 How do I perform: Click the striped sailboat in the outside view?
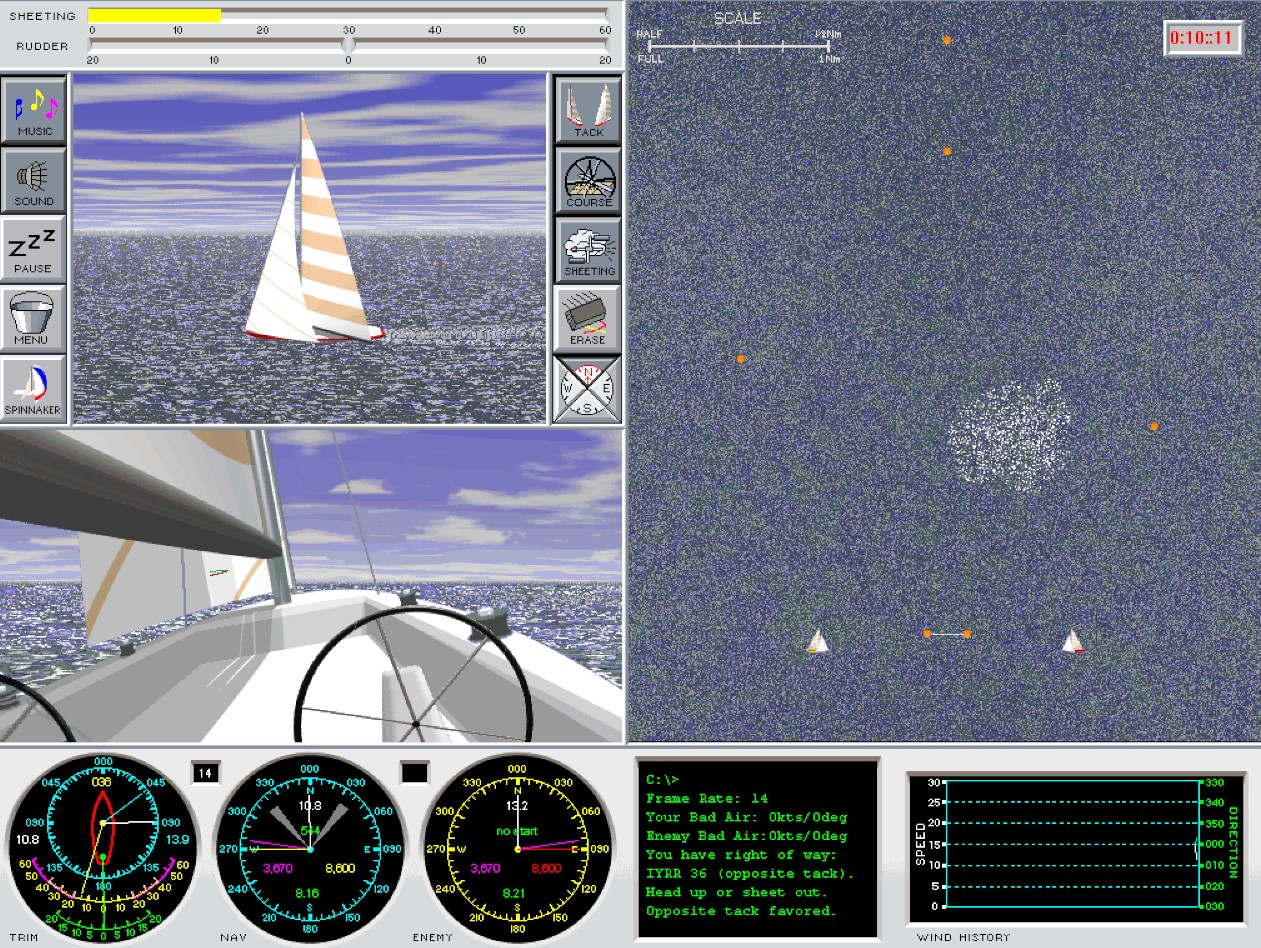click(315, 228)
